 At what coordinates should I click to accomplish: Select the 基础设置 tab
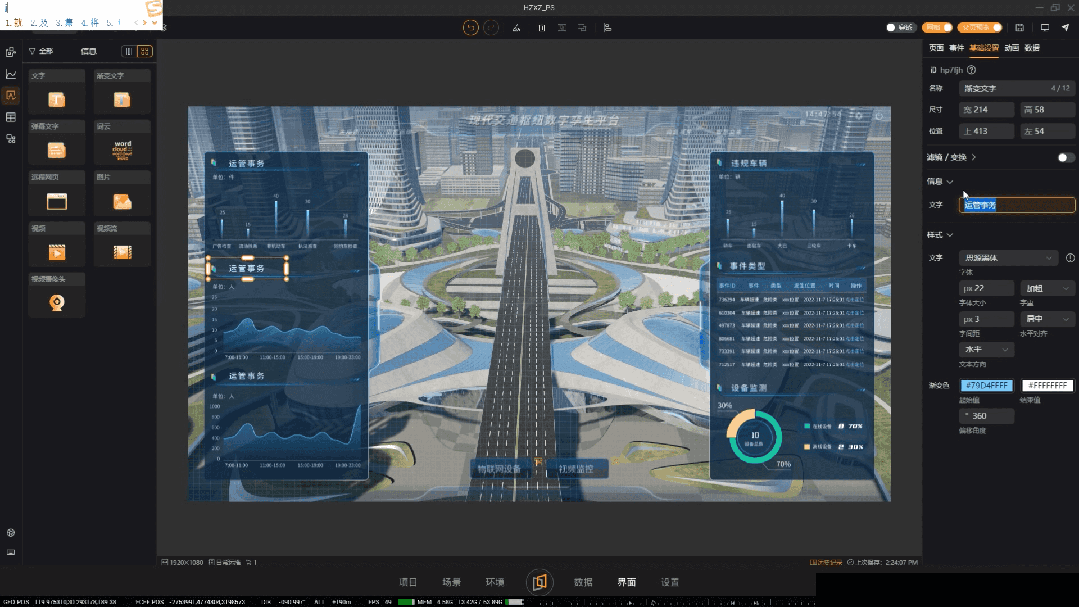click(x=984, y=47)
